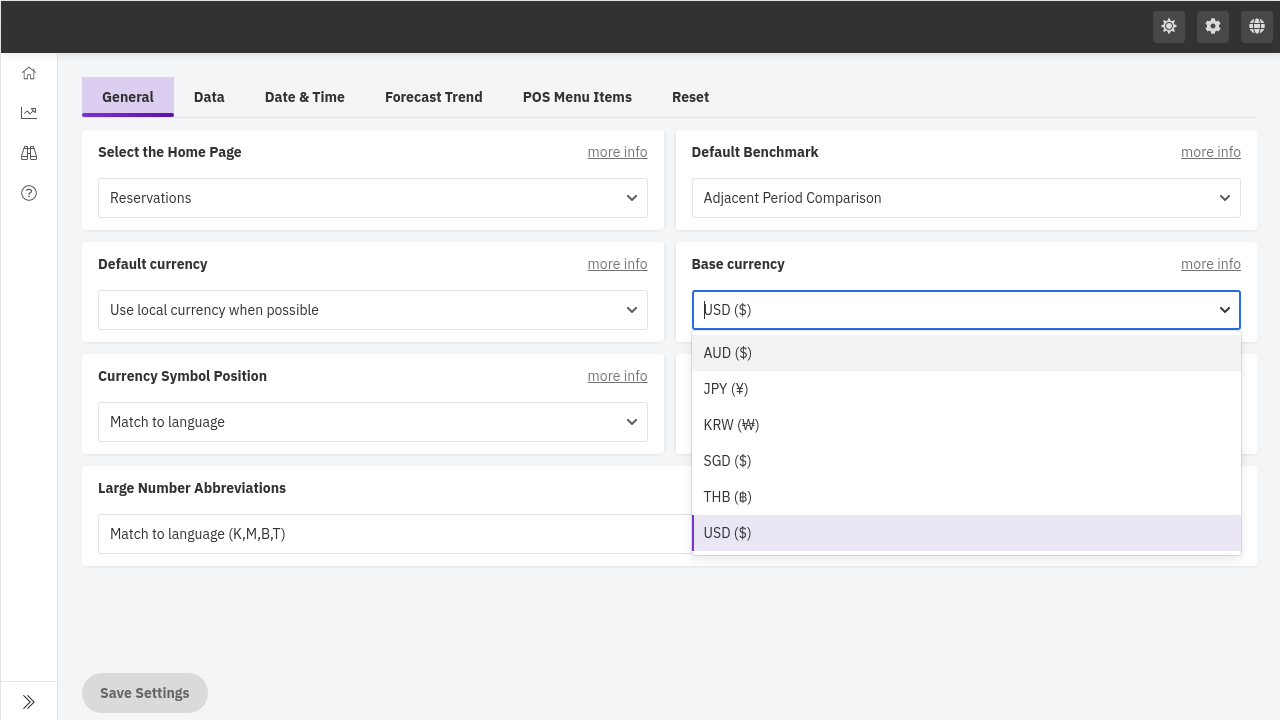Open the help question mark icon

point(29,193)
